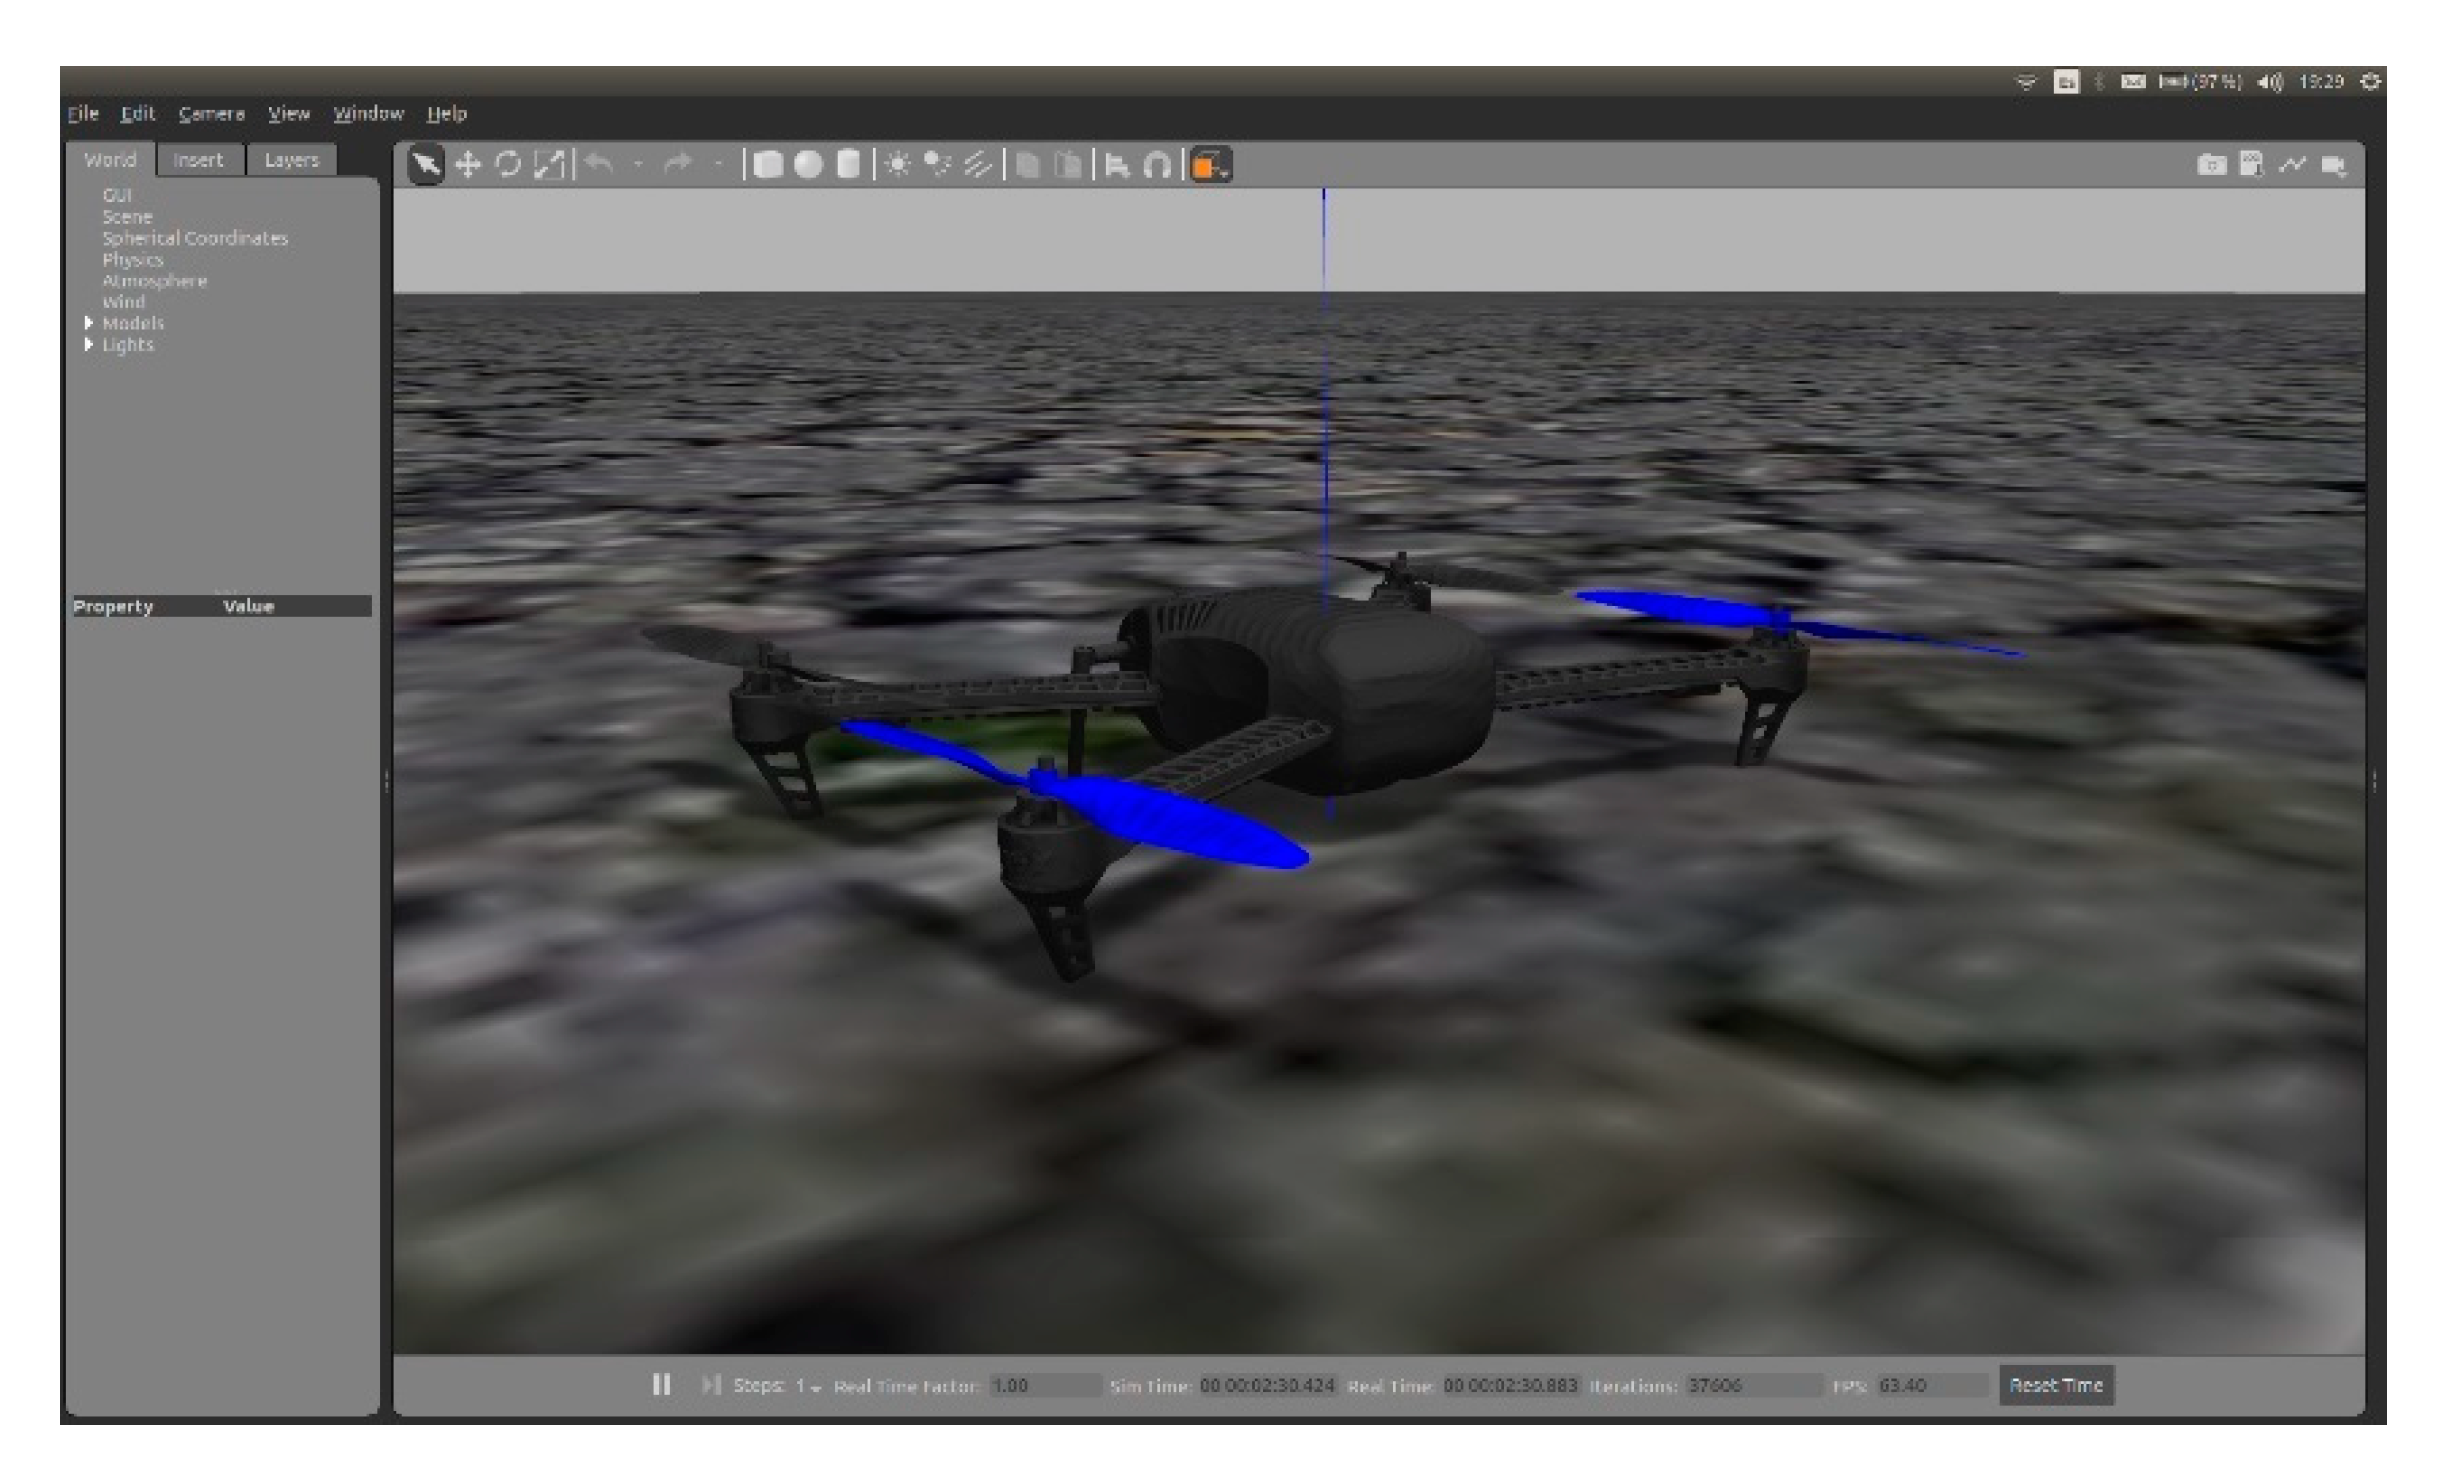Screen dimensions: 2448x1475
Task: Undo the last scene action
Action: [597, 164]
